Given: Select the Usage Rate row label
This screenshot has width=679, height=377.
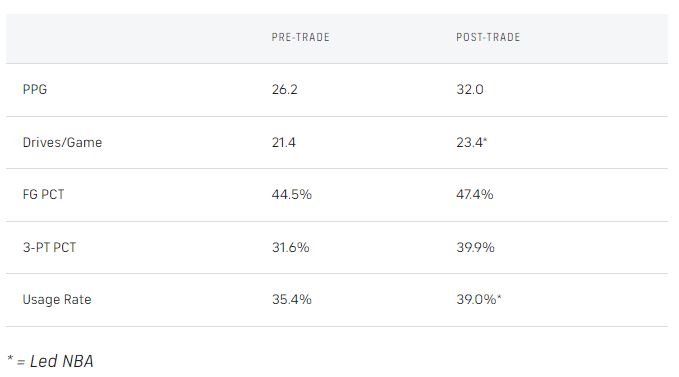Looking at the screenshot, I should [x=57, y=299].
